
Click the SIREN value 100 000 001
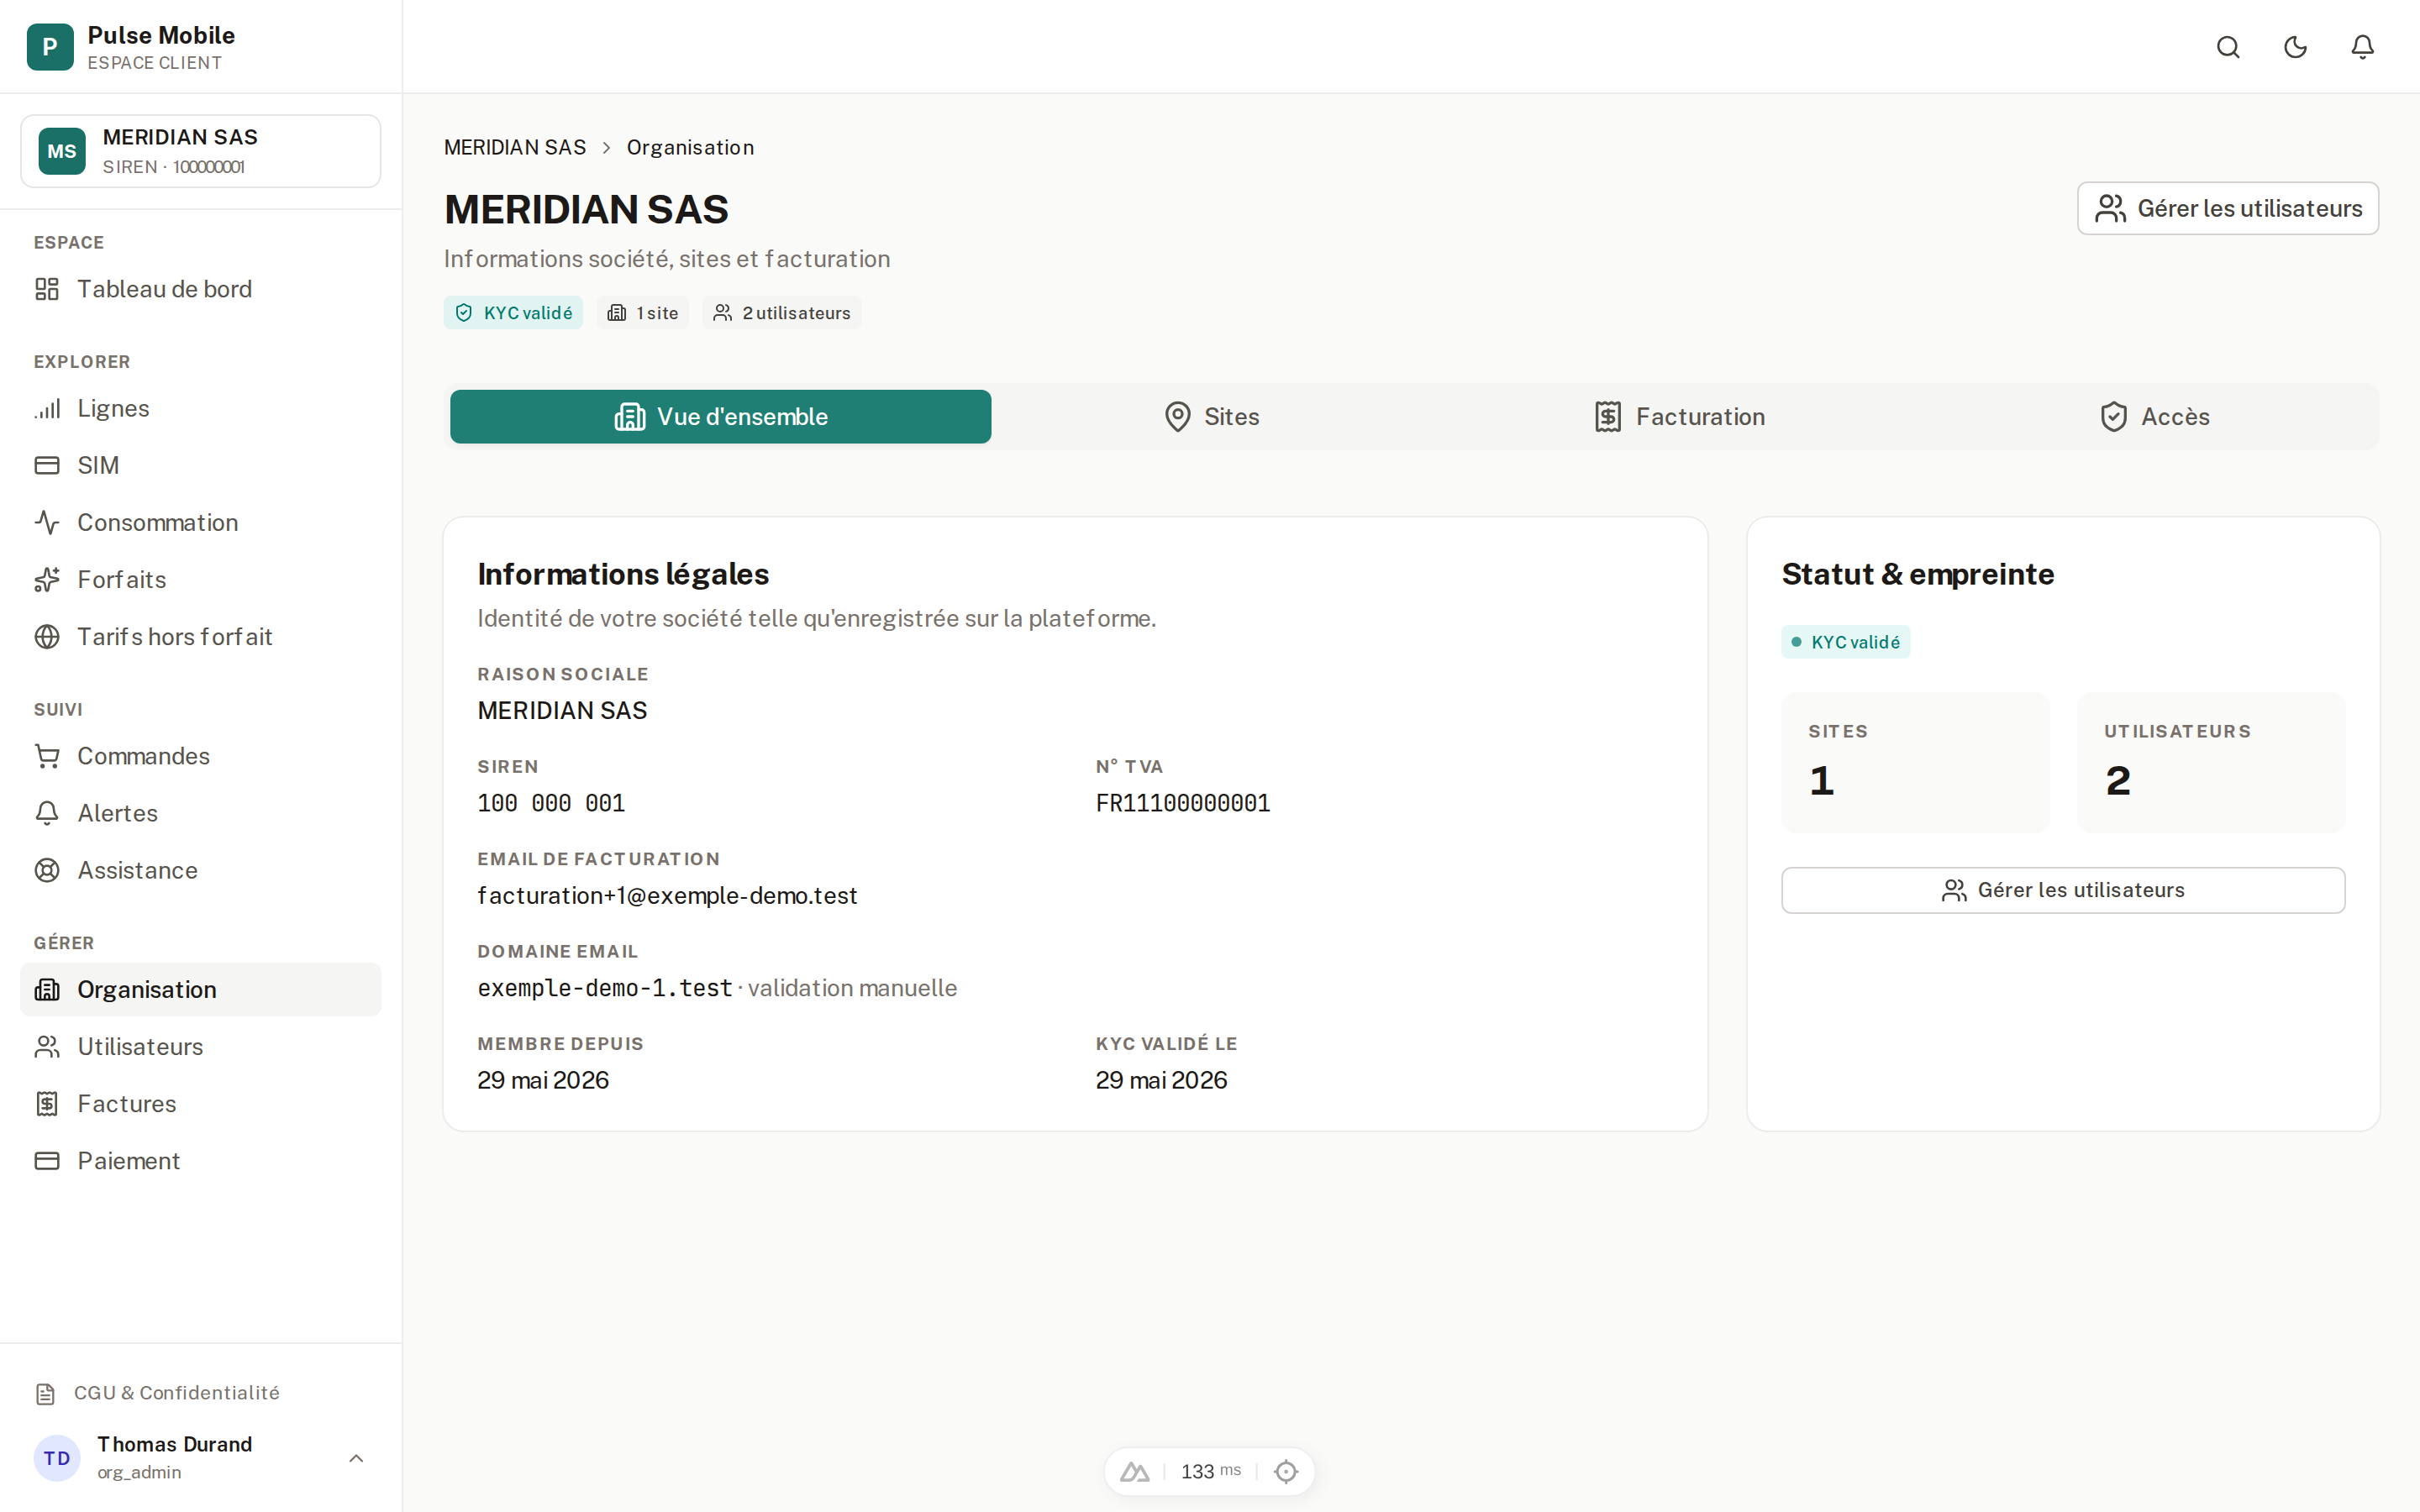tap(551, 803)
